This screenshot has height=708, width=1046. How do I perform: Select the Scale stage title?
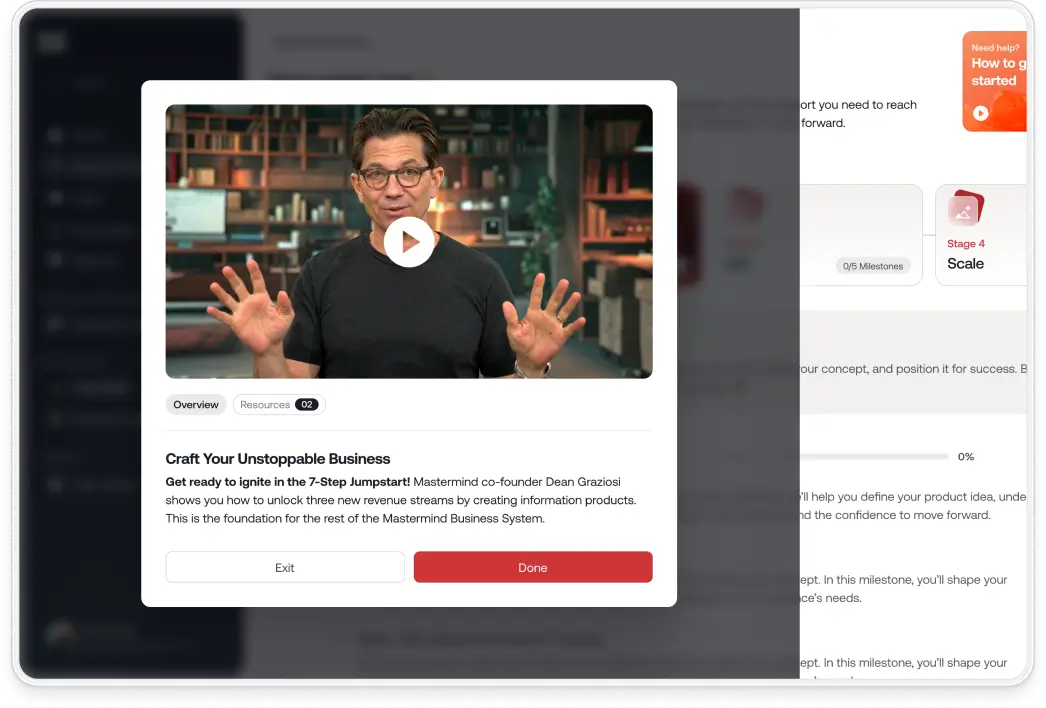pyautogui.click(x=966, y=264)
